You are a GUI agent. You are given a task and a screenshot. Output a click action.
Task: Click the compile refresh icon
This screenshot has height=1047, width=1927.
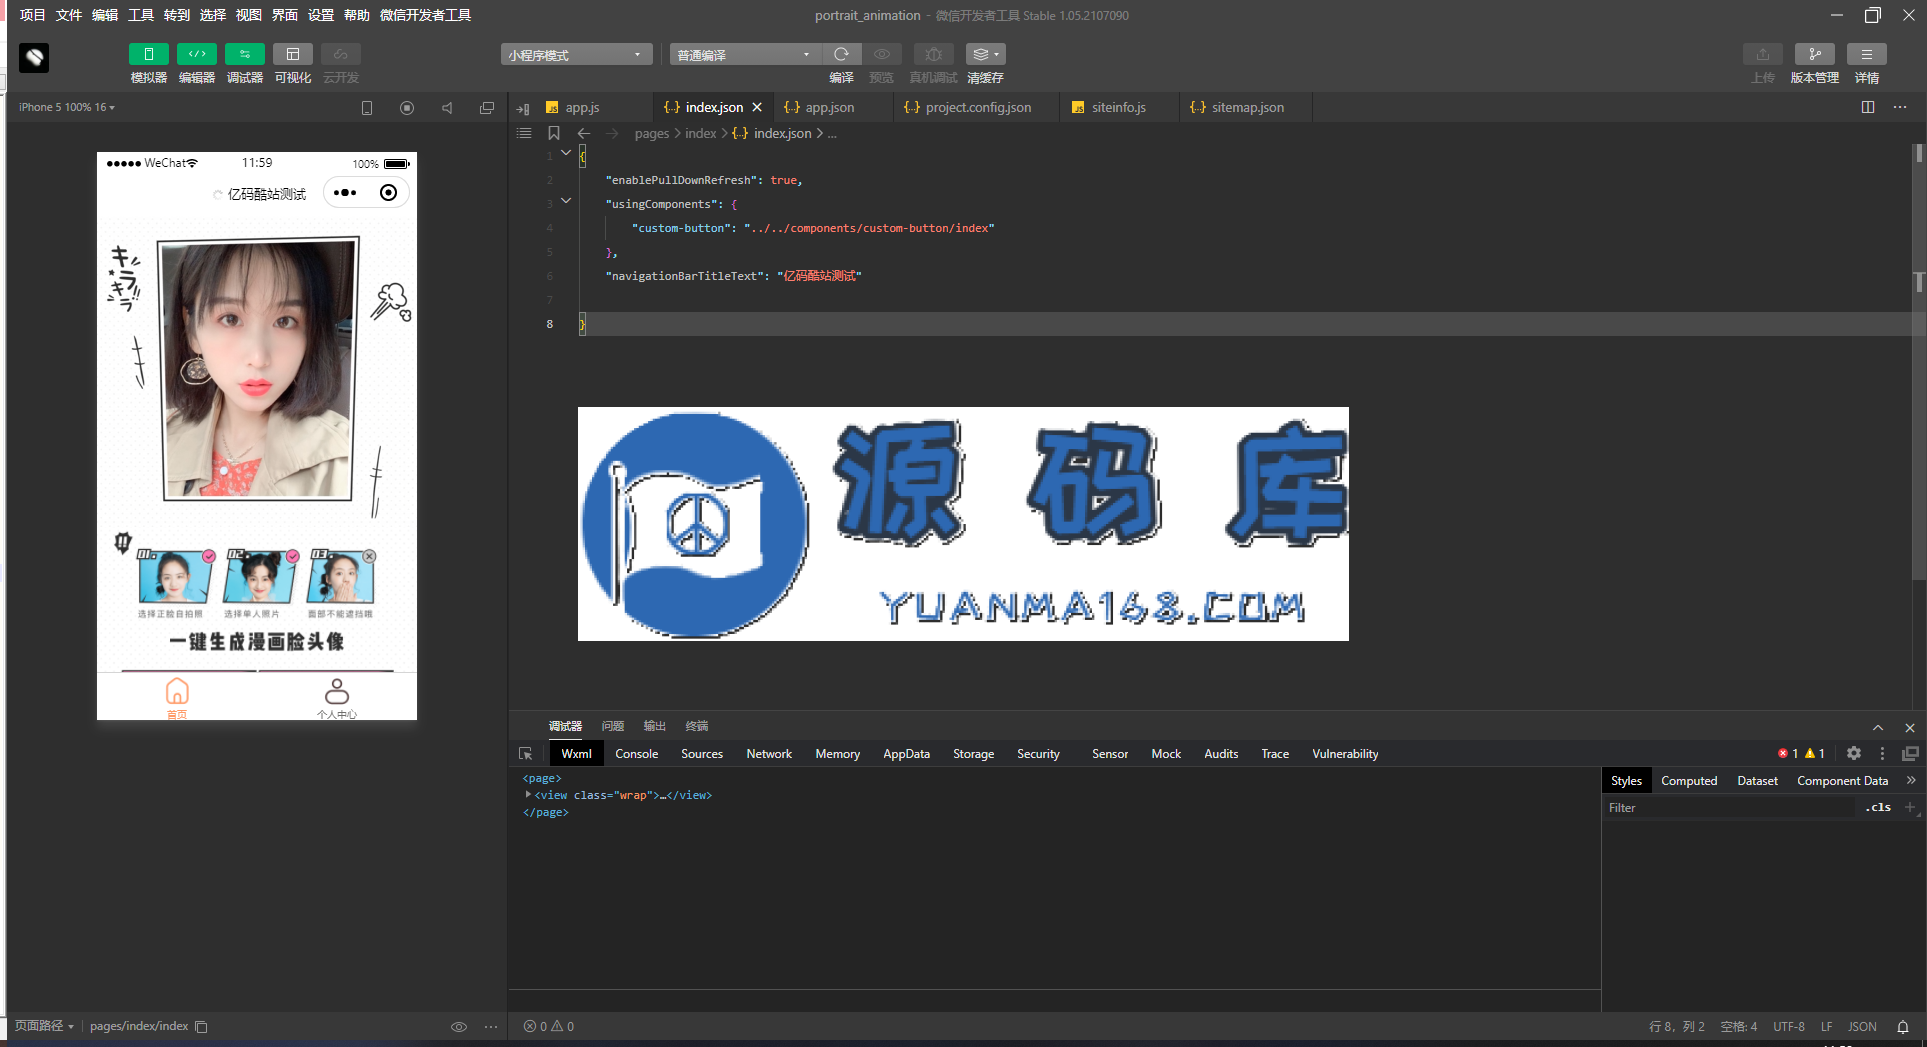(841, 54)
